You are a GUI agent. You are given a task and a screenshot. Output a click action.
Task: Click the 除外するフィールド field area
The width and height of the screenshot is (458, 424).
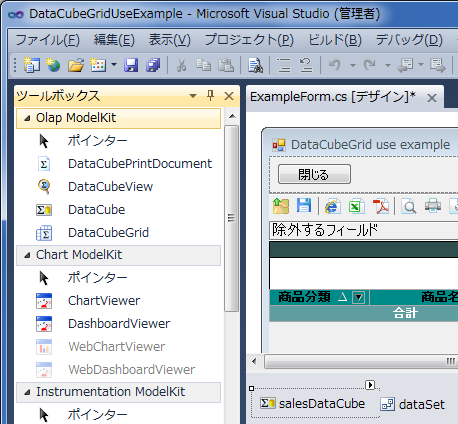[x=364, y=230]
